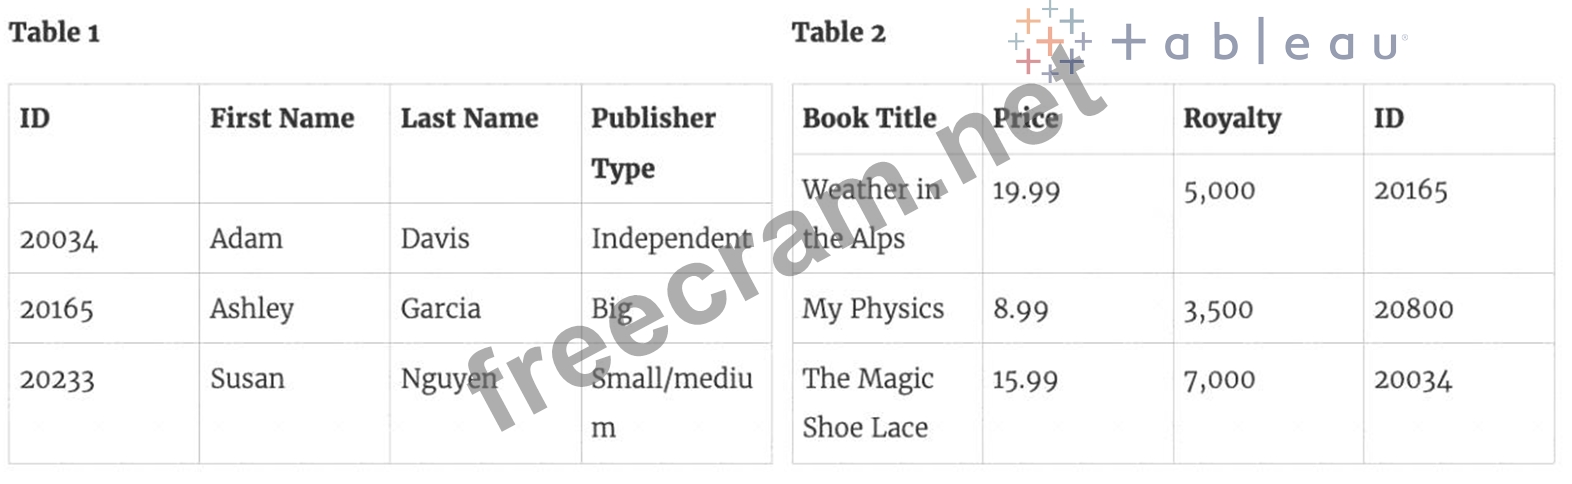Select the My Physics book title
1572x484 pixels.
click(872, 309)
